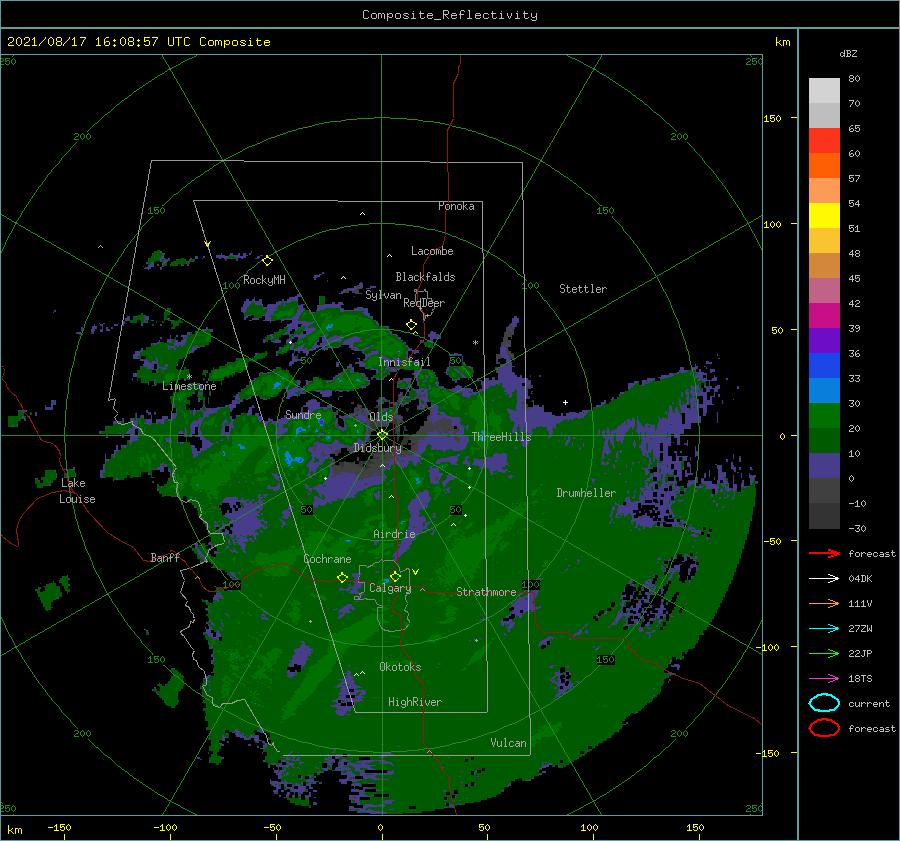Screen dimensions: 900x841
Task: Click the 18TS legend text
Action: pyautogui.click(x=860, y=679)
